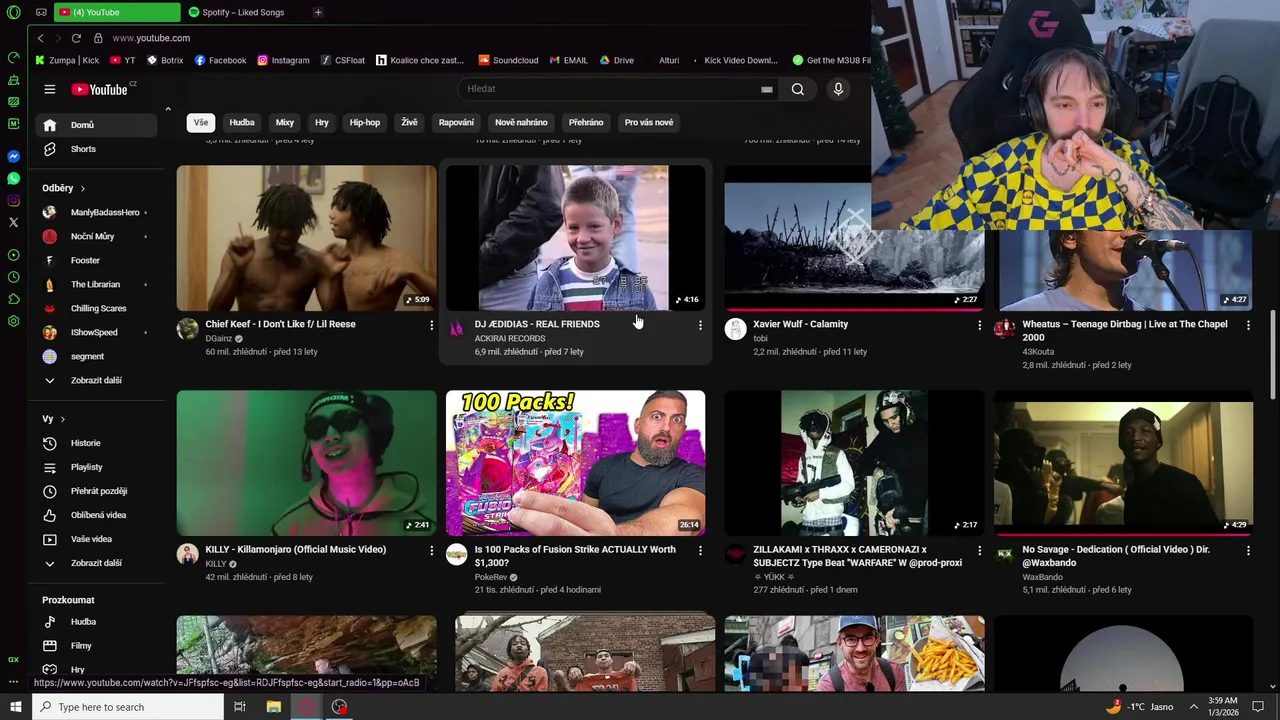Screen dimensions: 1280x720
Task: Click the www.youtube.com address bar
Action: tap(151, 38)
